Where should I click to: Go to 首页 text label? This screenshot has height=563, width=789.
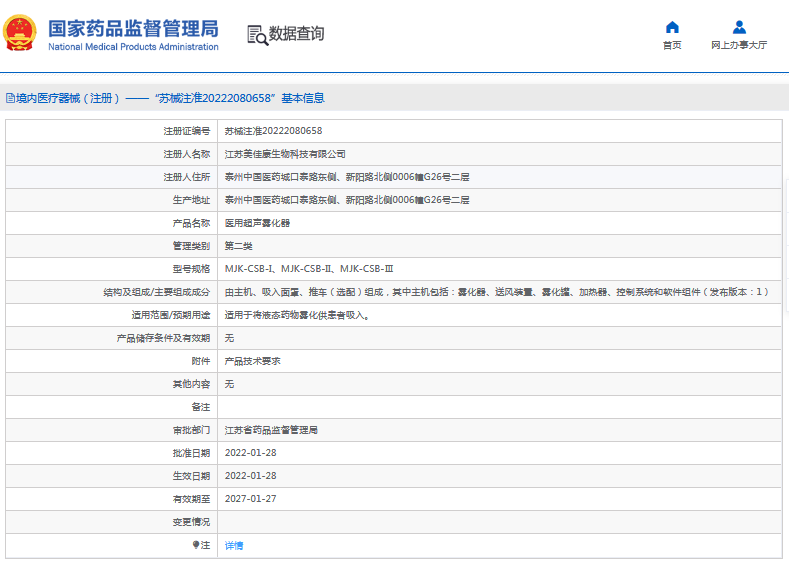coord(672,46)
